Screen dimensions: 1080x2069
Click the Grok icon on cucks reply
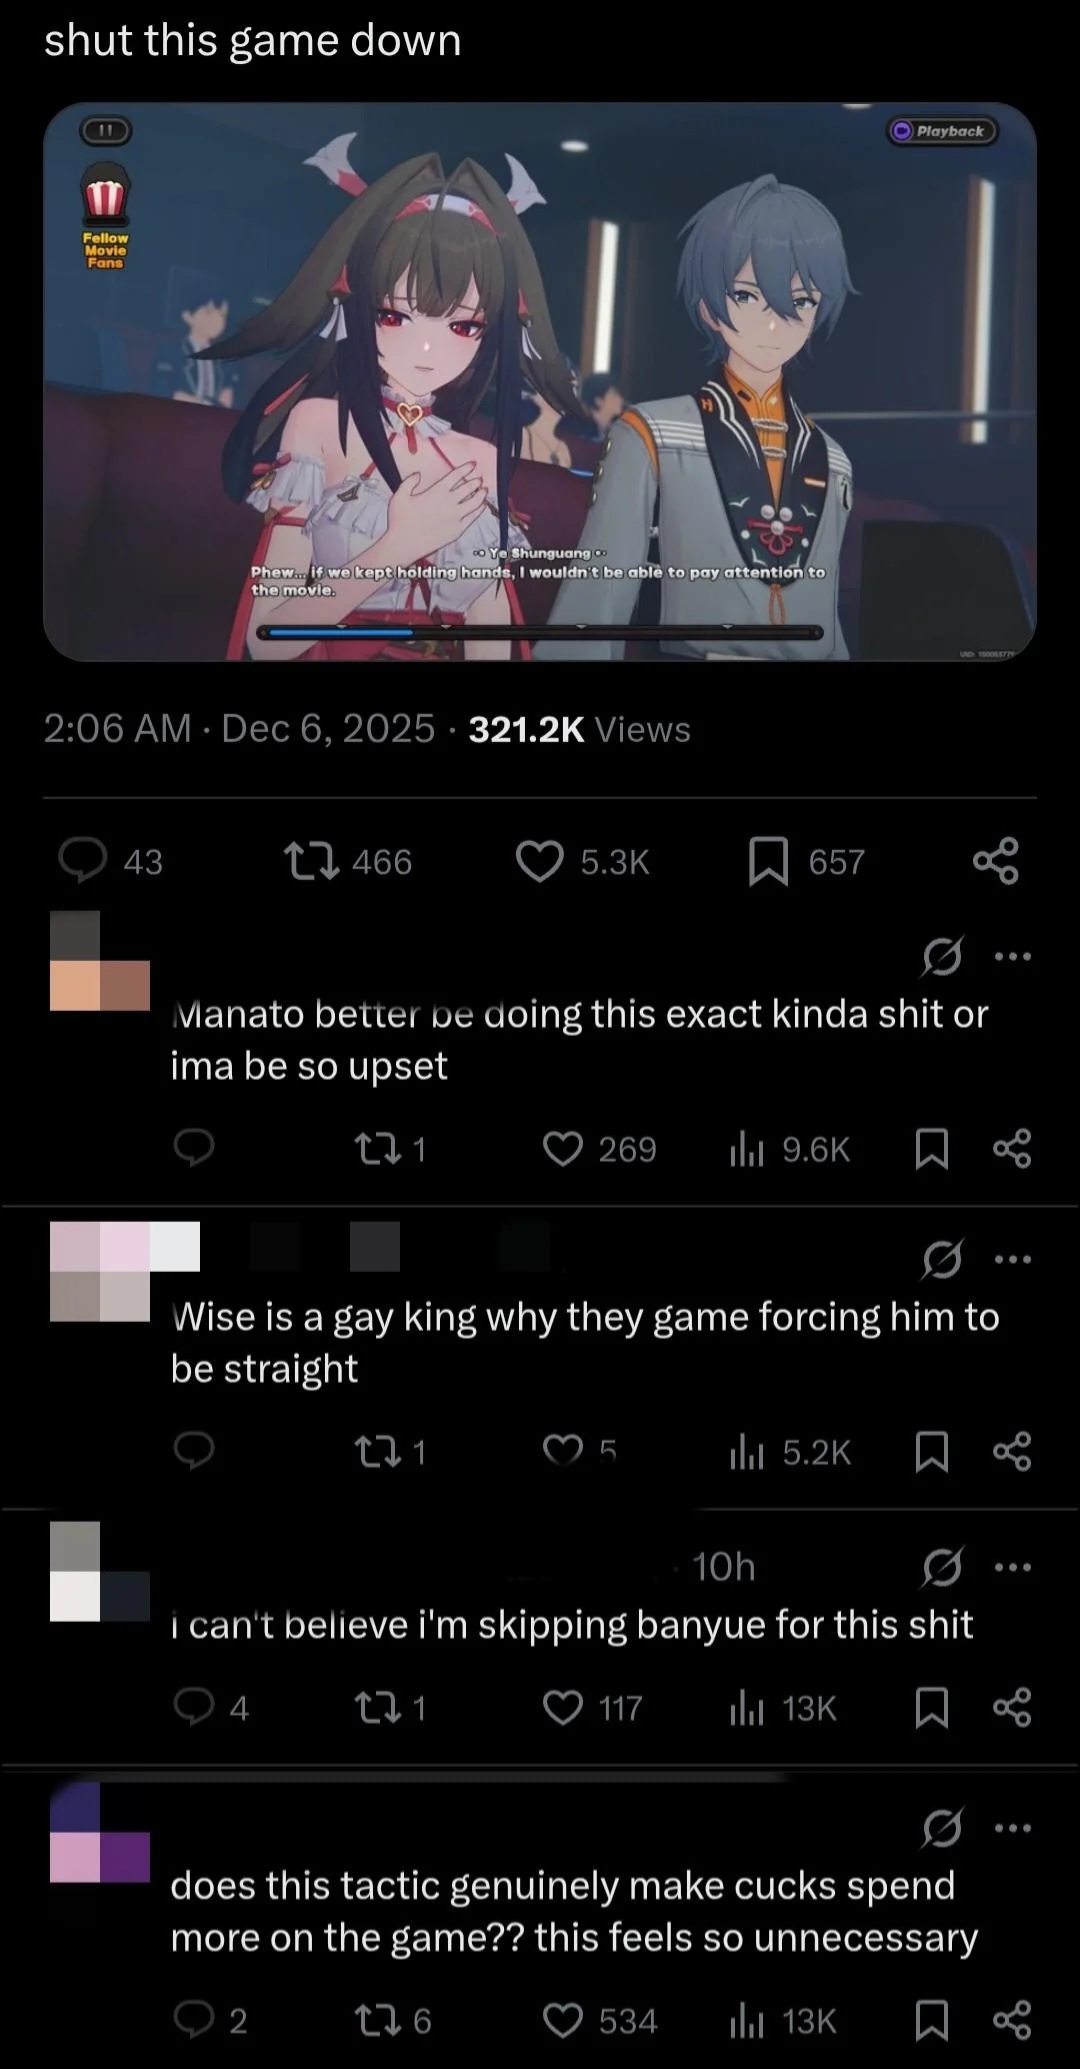tap(942, 1828)
